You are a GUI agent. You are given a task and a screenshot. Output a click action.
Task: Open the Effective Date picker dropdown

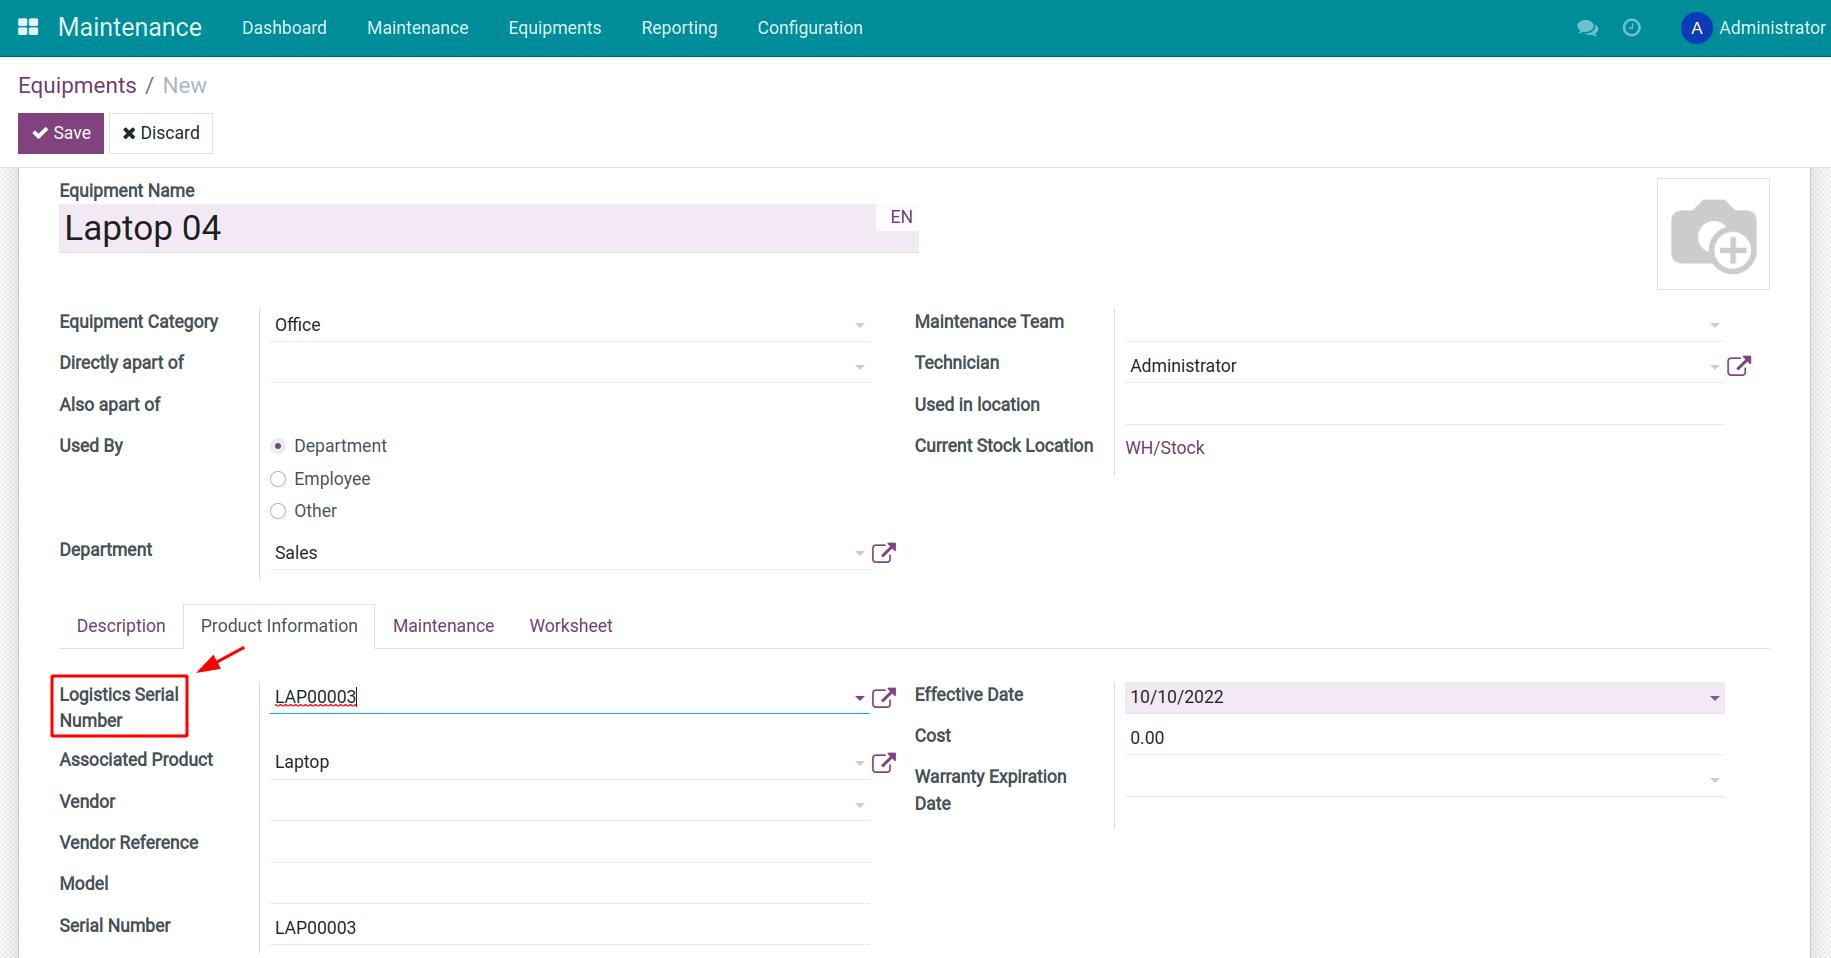pyautogui.click(x=1716, y=697)
